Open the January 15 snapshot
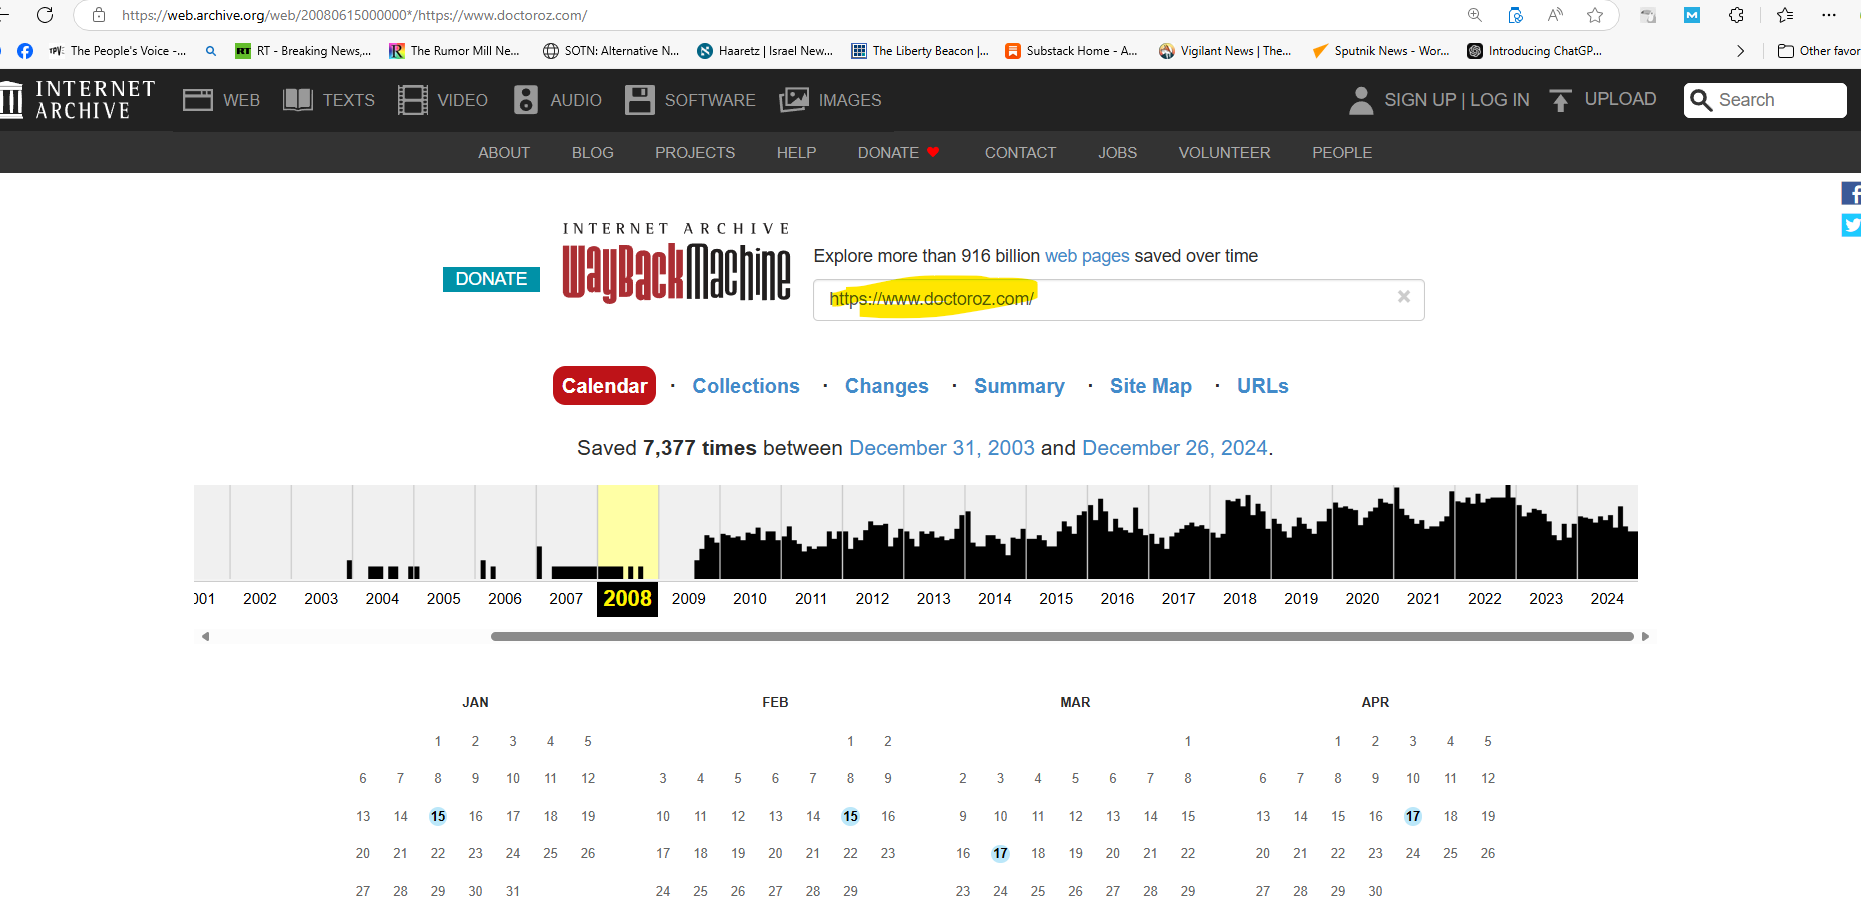 [438, 816]
